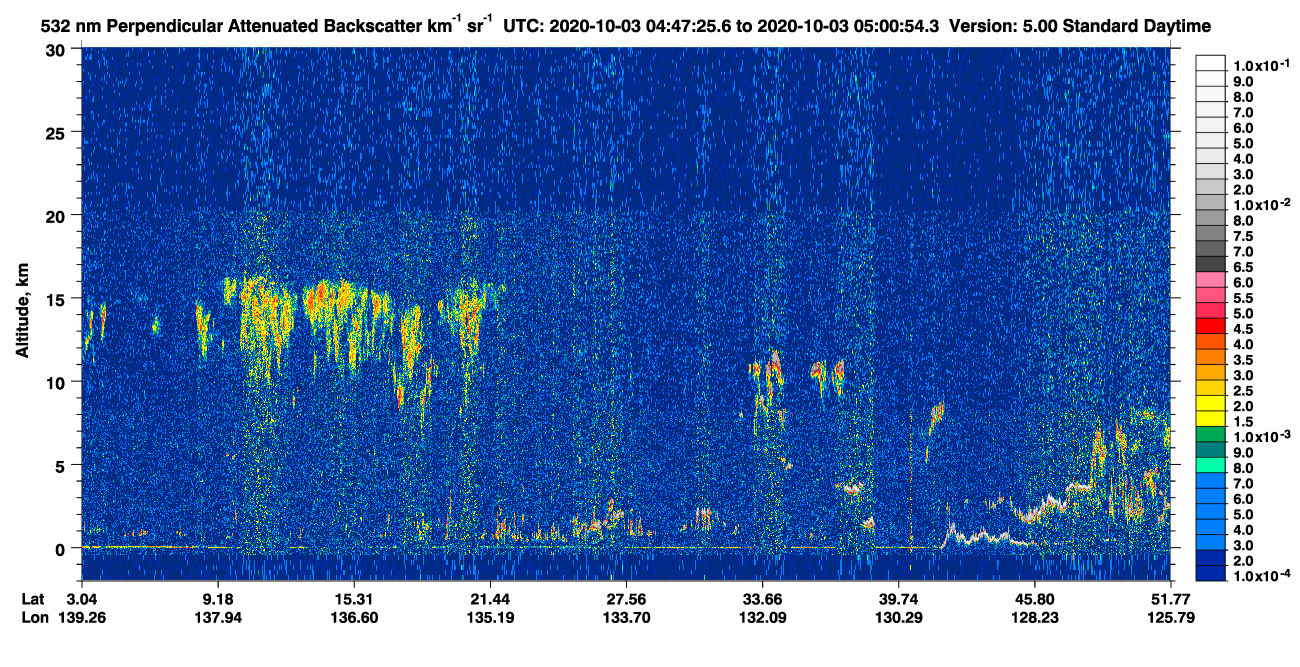Click the latitude value '27.56'
Image resolution: width=1300 pixels, height=667 pixels.
point(625,598)
